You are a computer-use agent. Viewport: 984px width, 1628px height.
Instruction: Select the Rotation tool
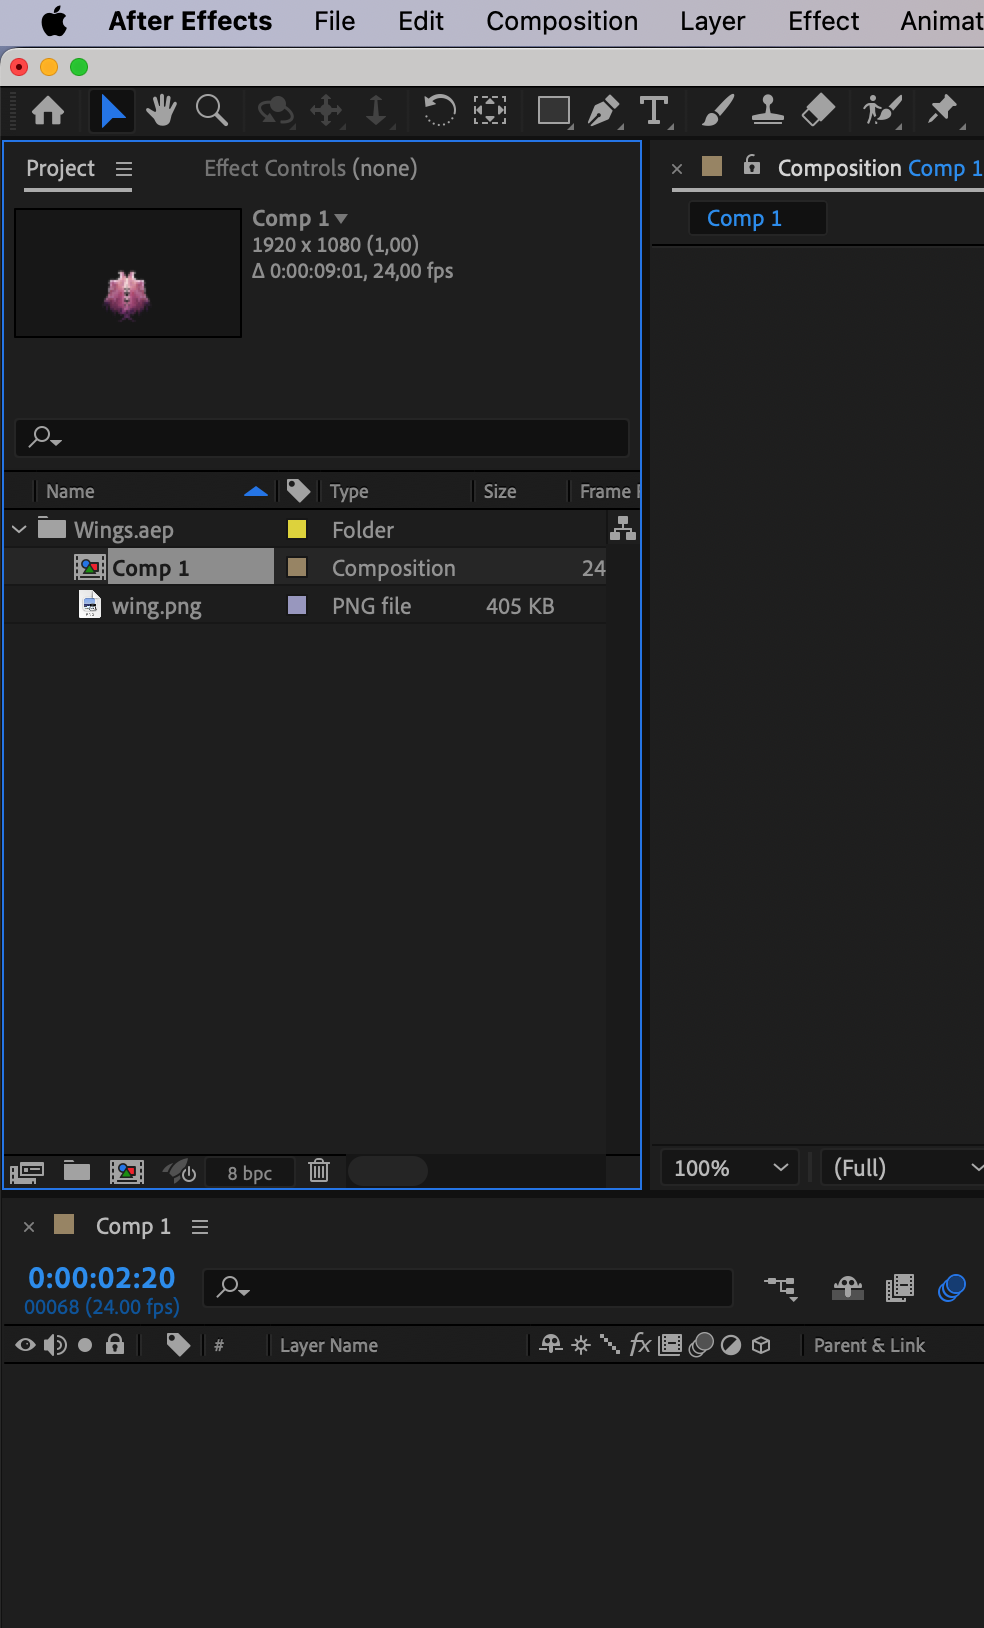pyautogui.click(x=439, y=110)
